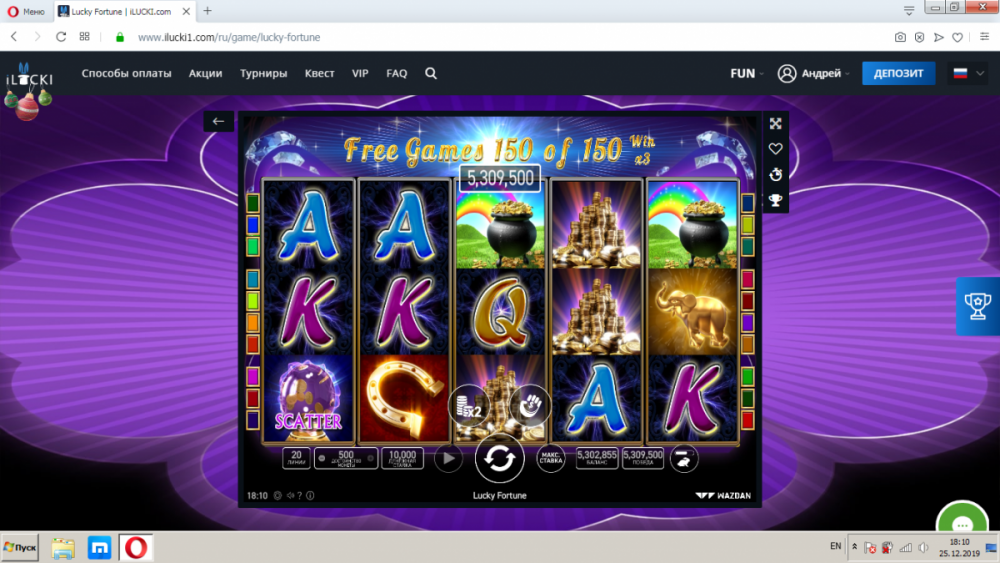This screenshot has width=1000, height=563.
Task: Go back using the game's left arrow
Action: click(x=218, y=121)
